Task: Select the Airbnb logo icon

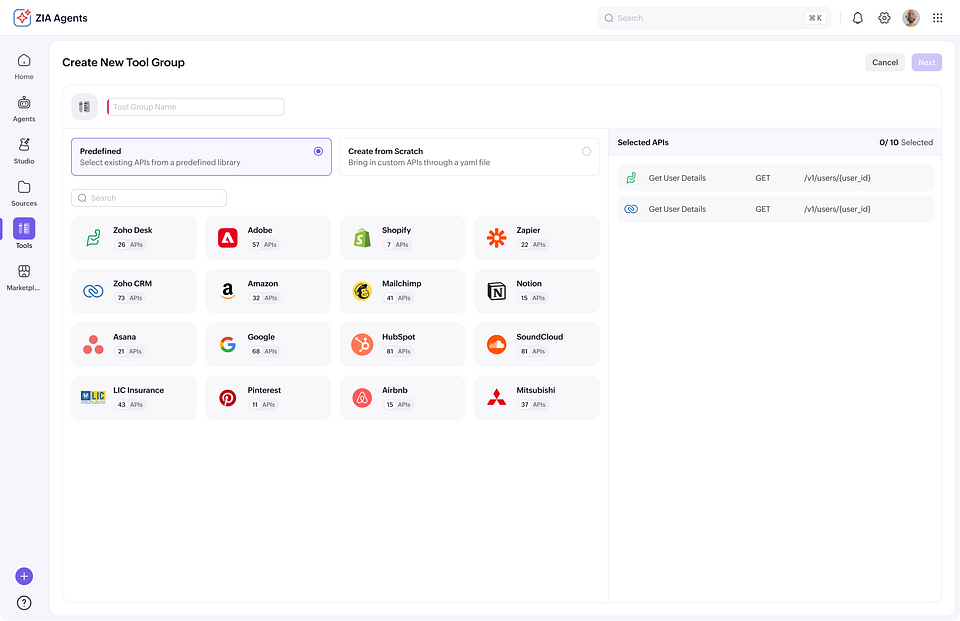Action: point(362,397)
